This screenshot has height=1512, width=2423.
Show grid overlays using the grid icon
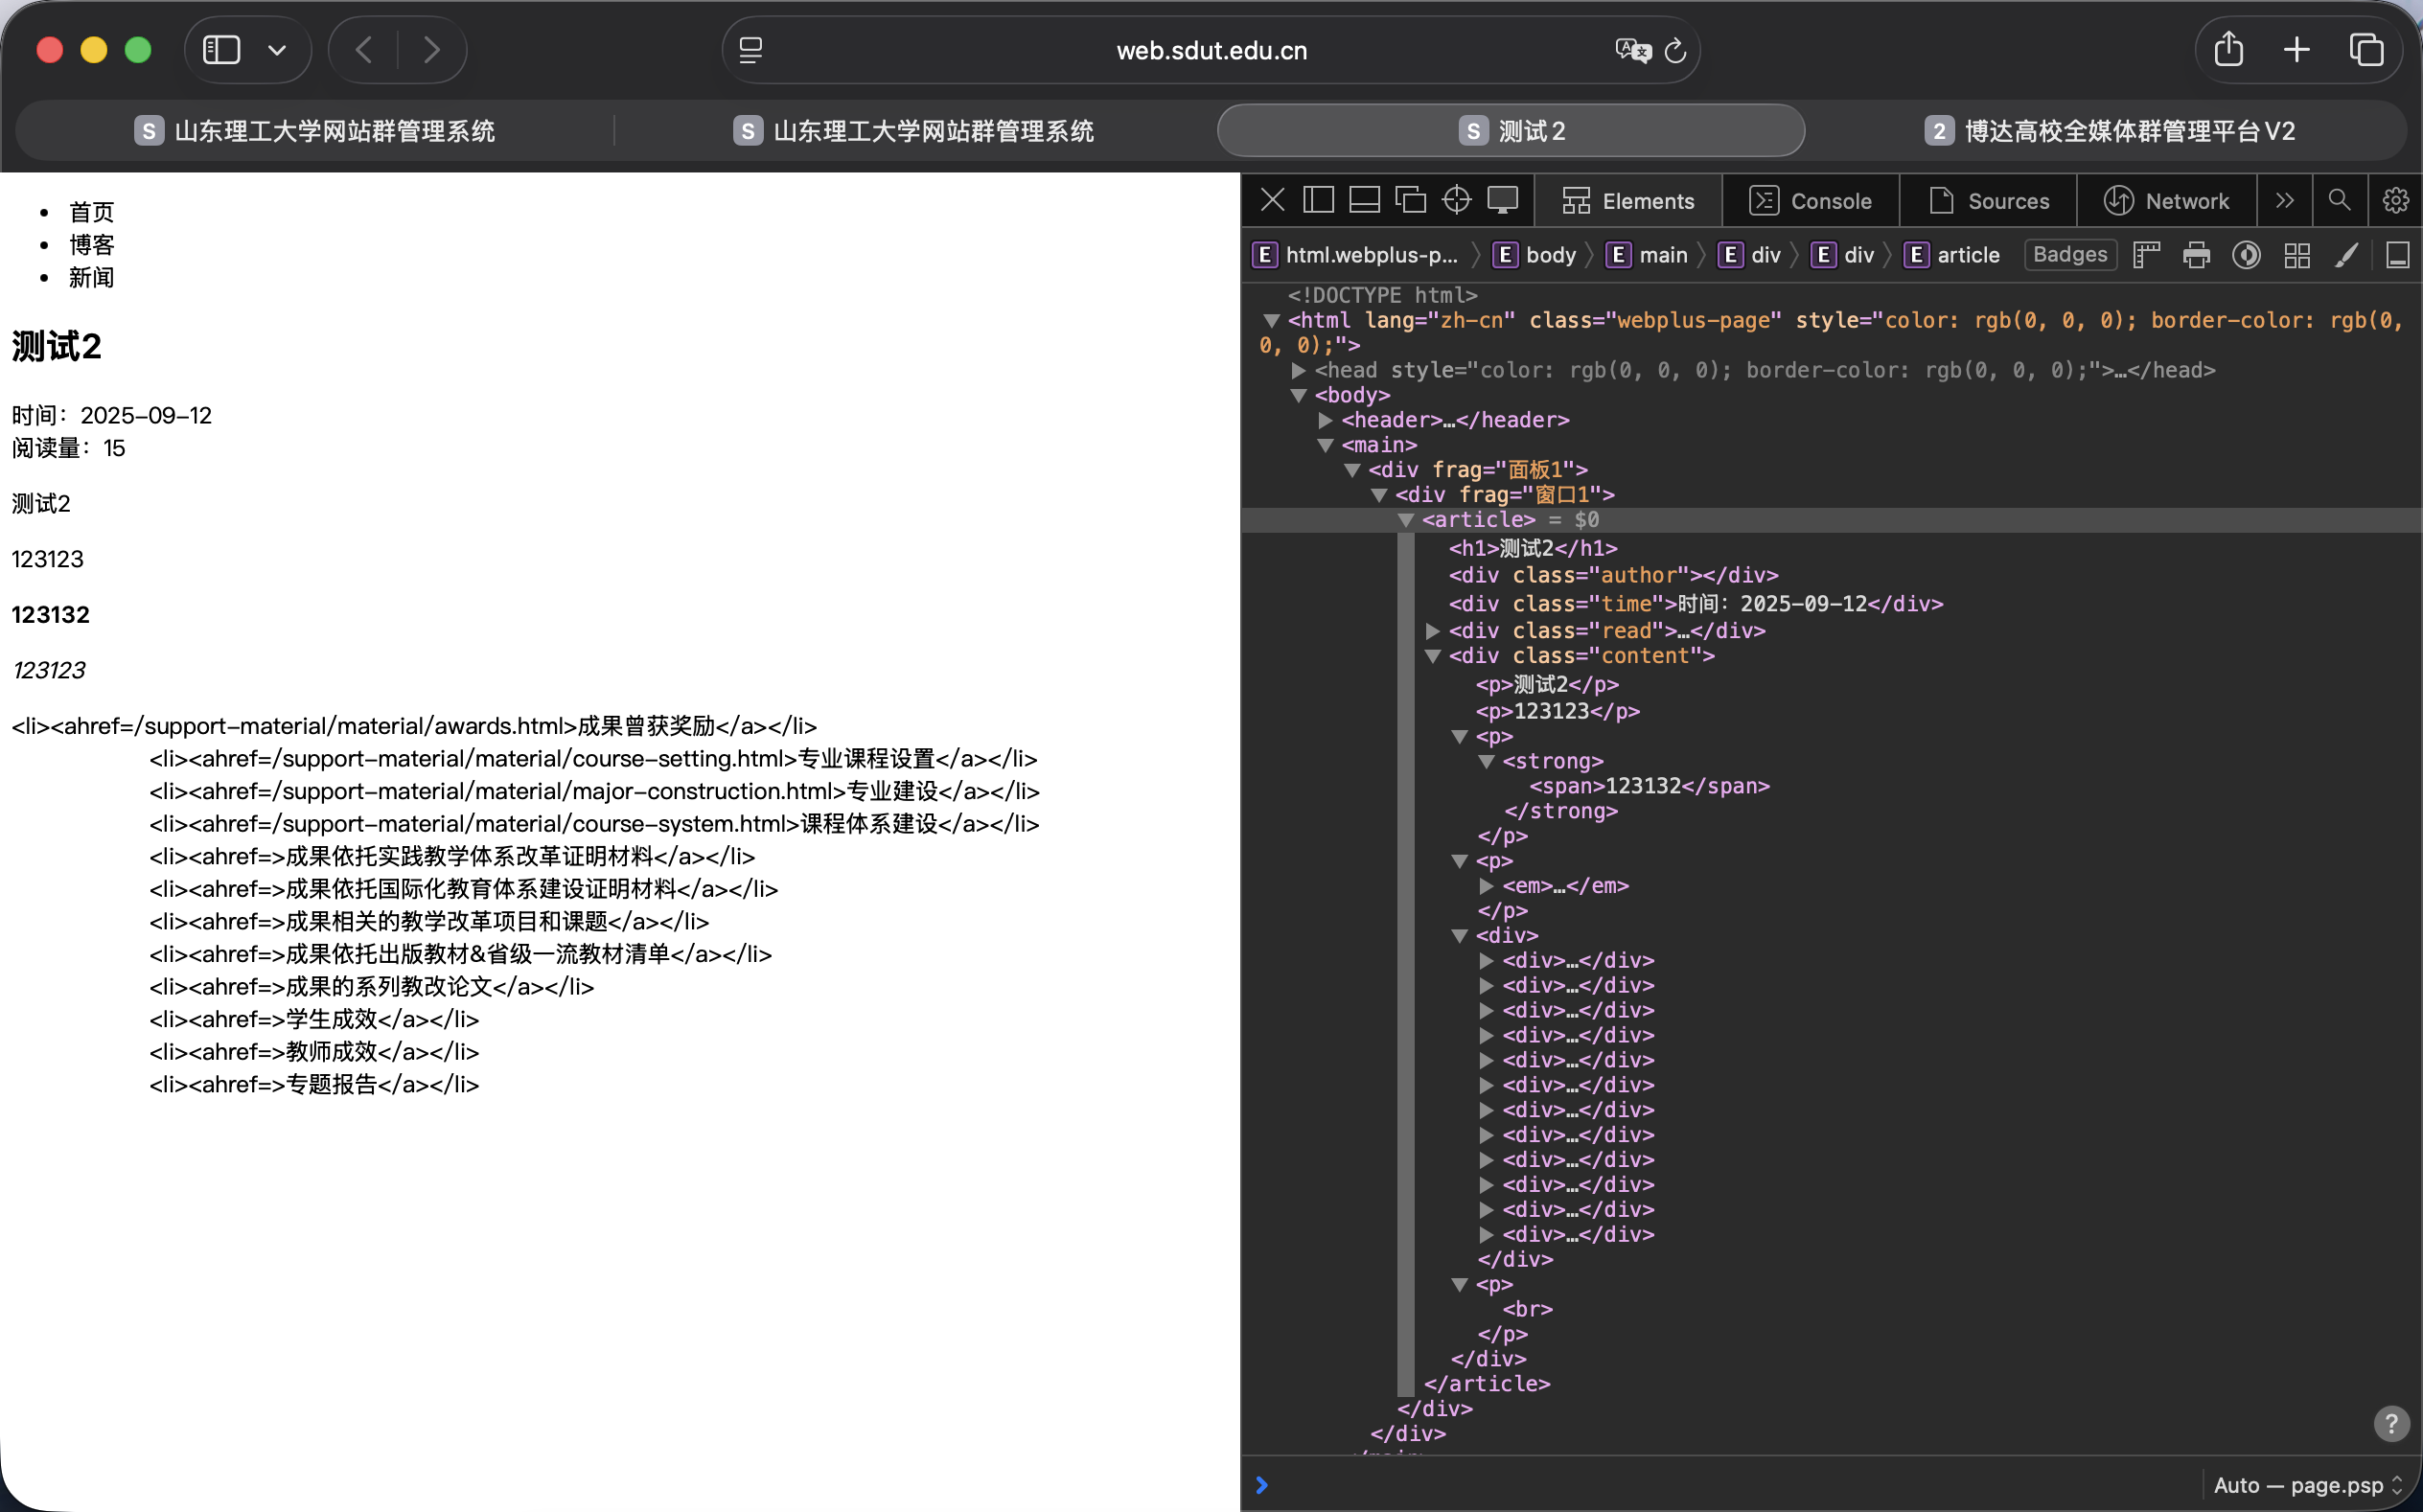(x=2296, y=255)
